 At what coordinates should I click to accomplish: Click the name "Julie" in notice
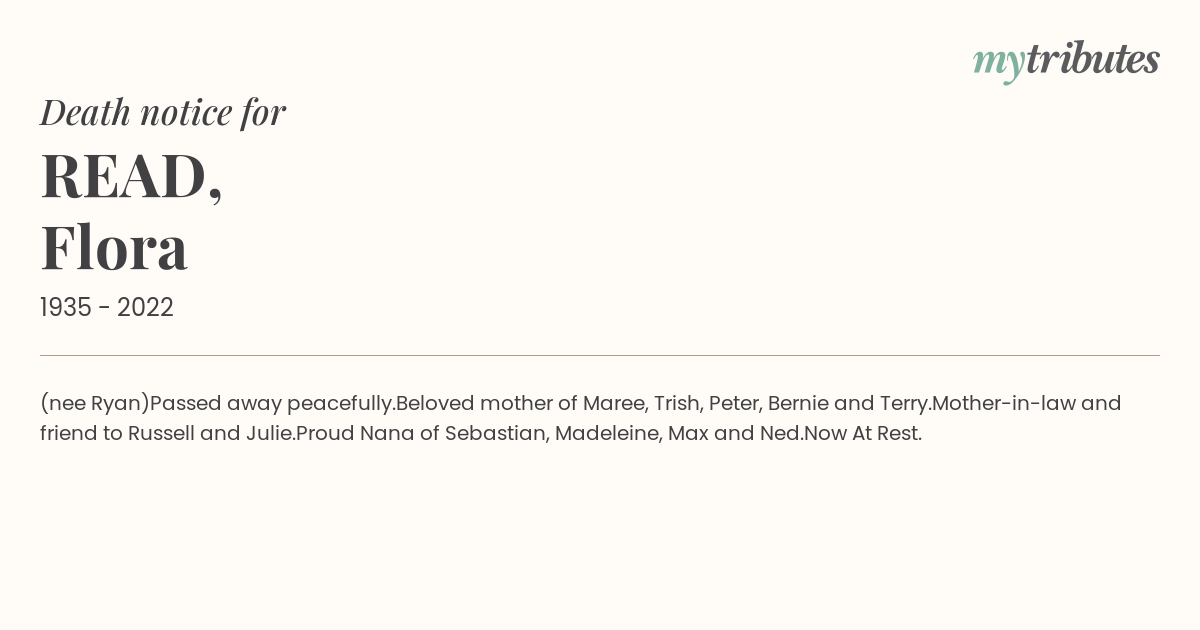coord(268,434)
